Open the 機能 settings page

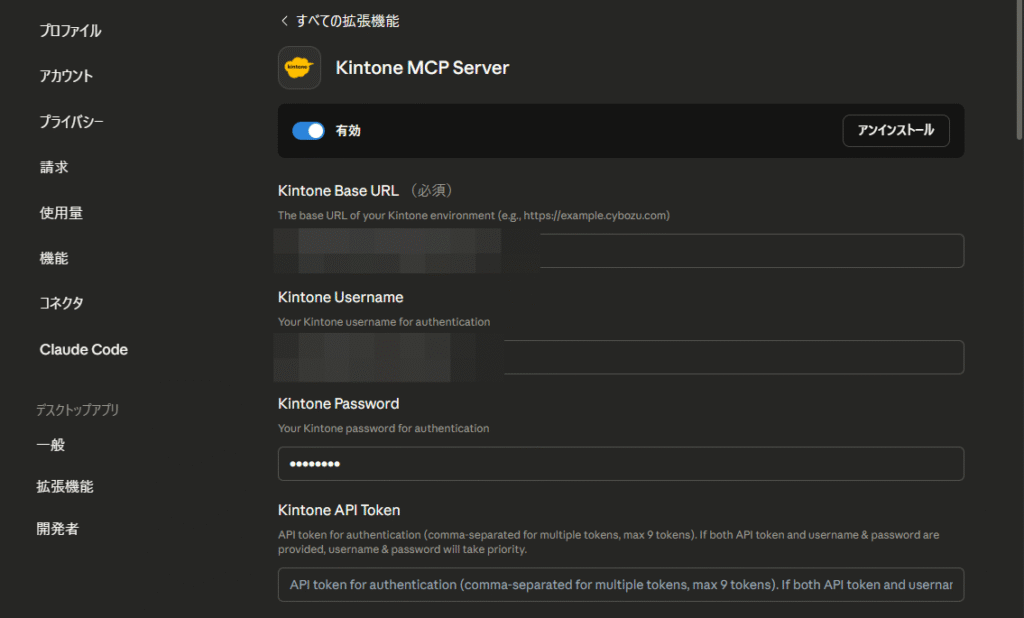point(54,258)
